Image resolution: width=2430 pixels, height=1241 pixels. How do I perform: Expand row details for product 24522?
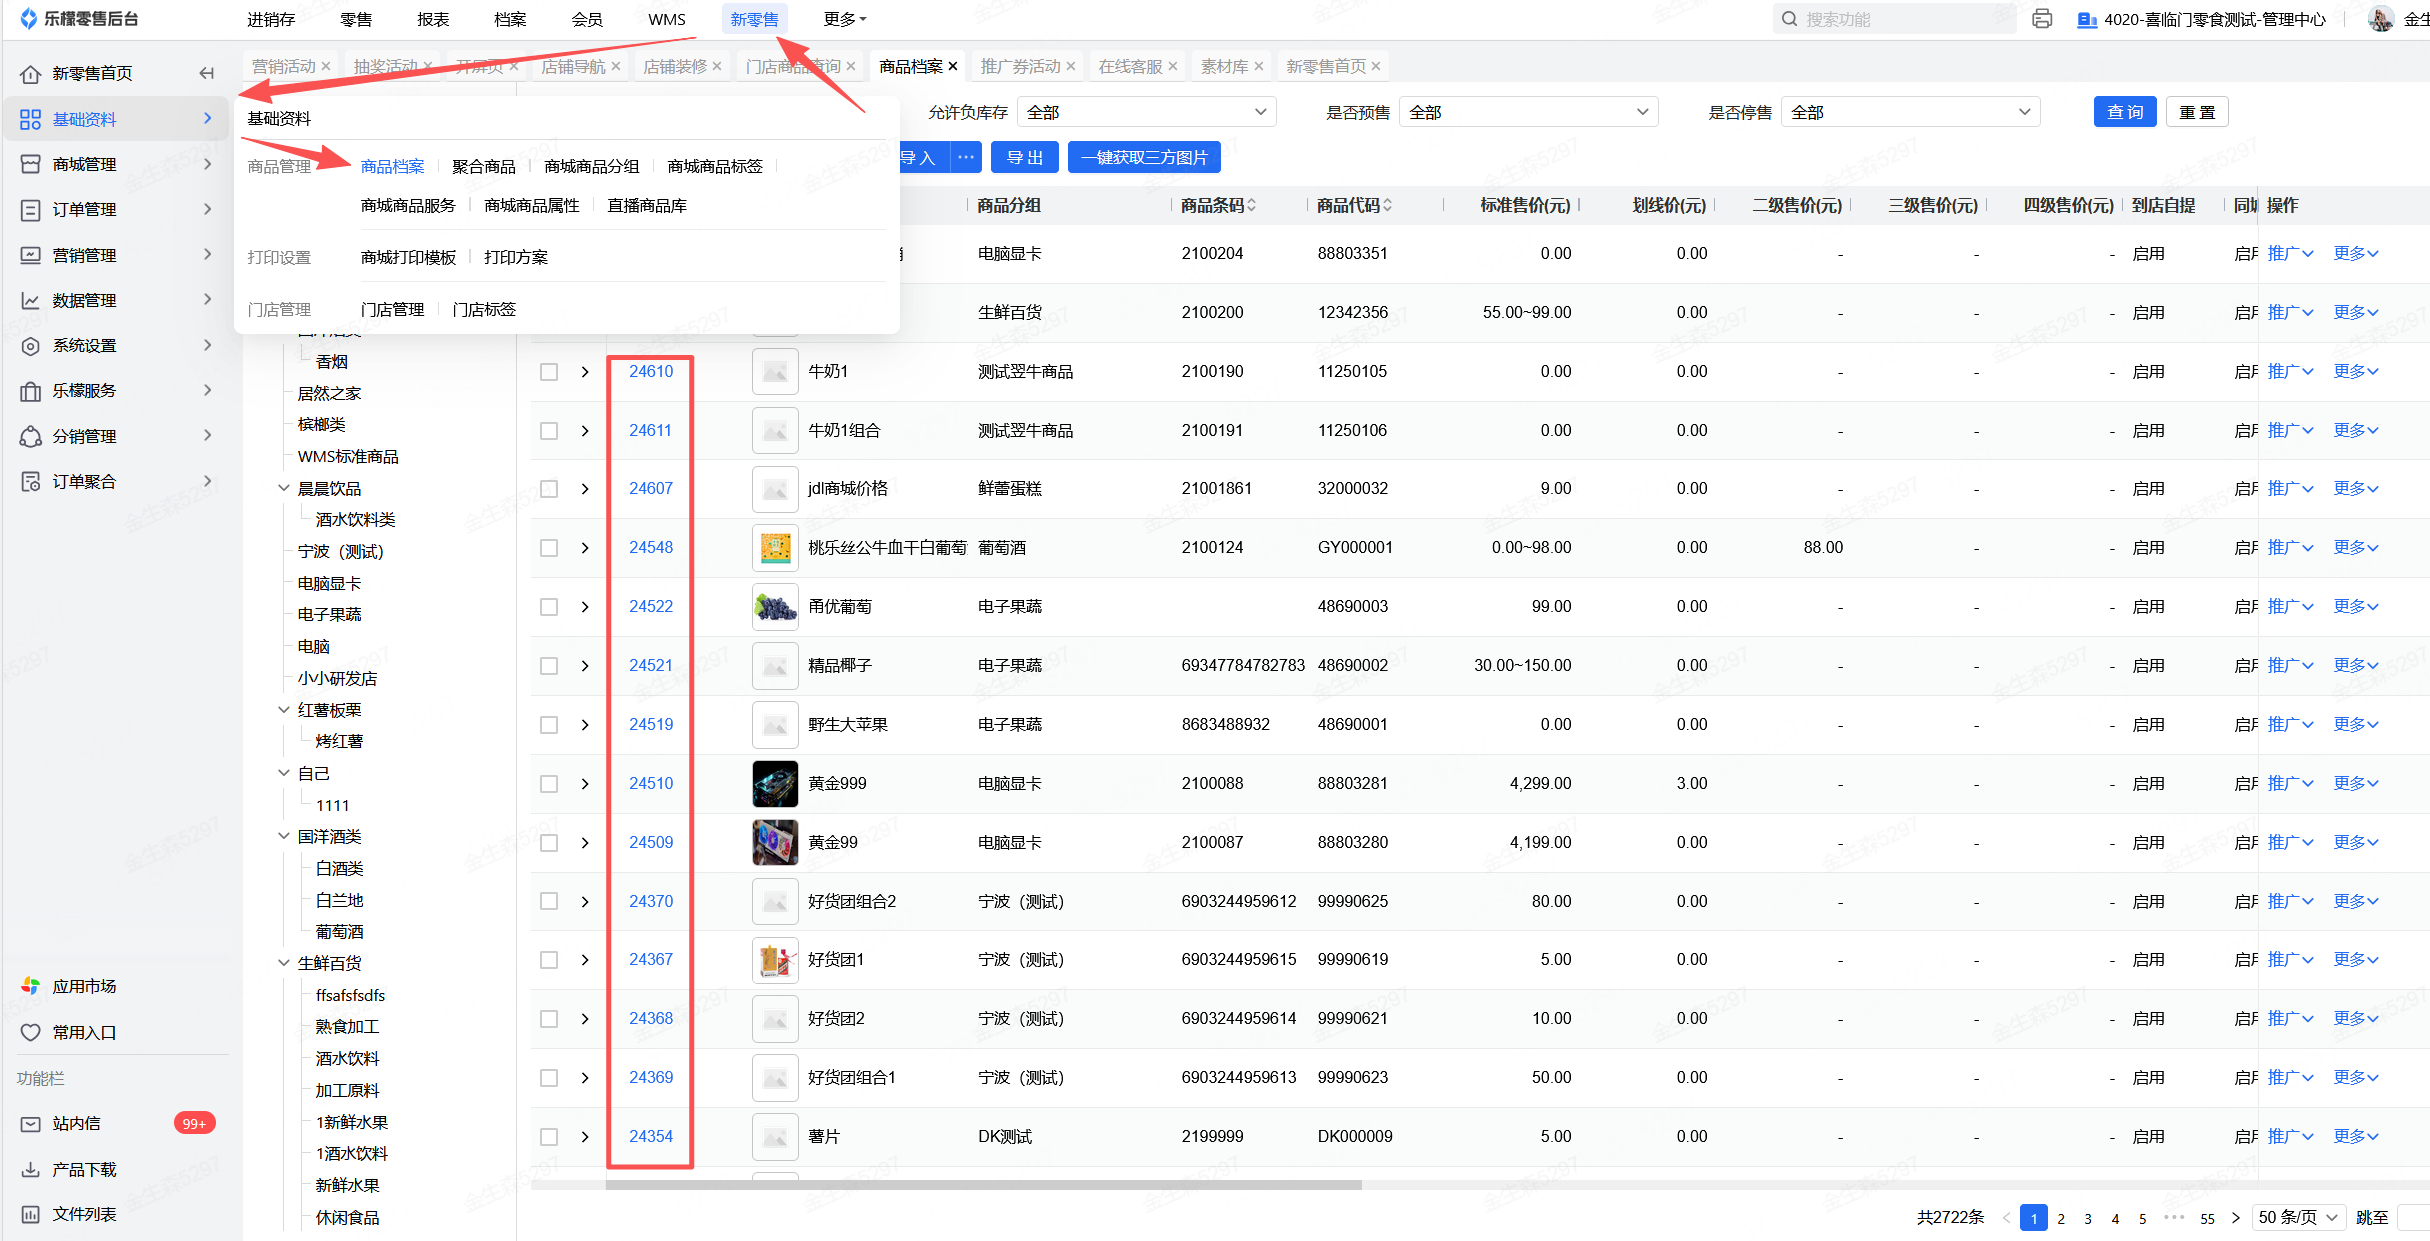(x=585, y=607)
